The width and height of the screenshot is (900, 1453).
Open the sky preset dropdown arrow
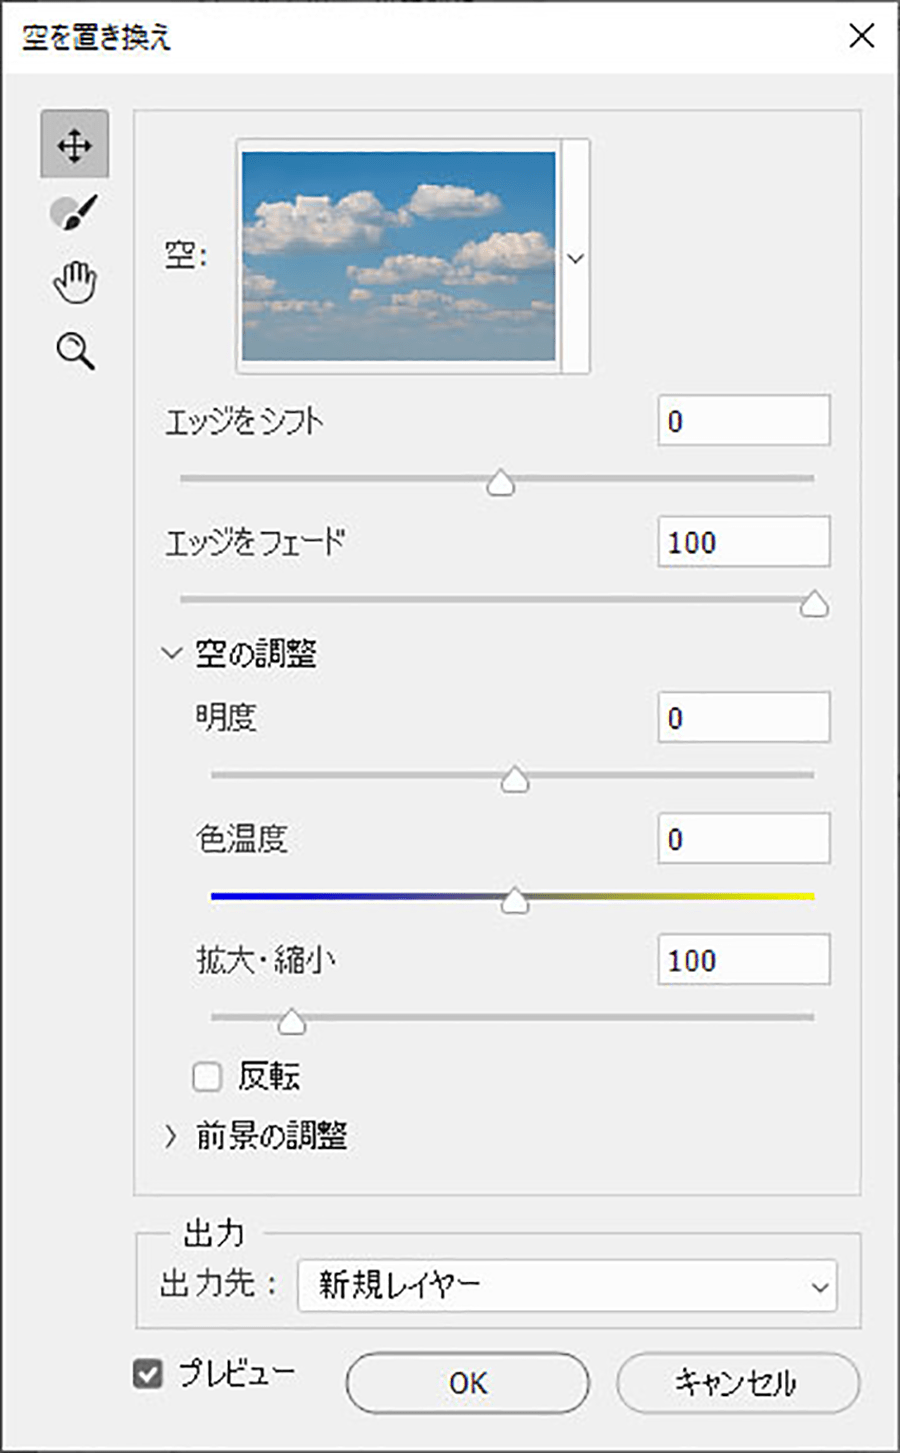[575, 258]
